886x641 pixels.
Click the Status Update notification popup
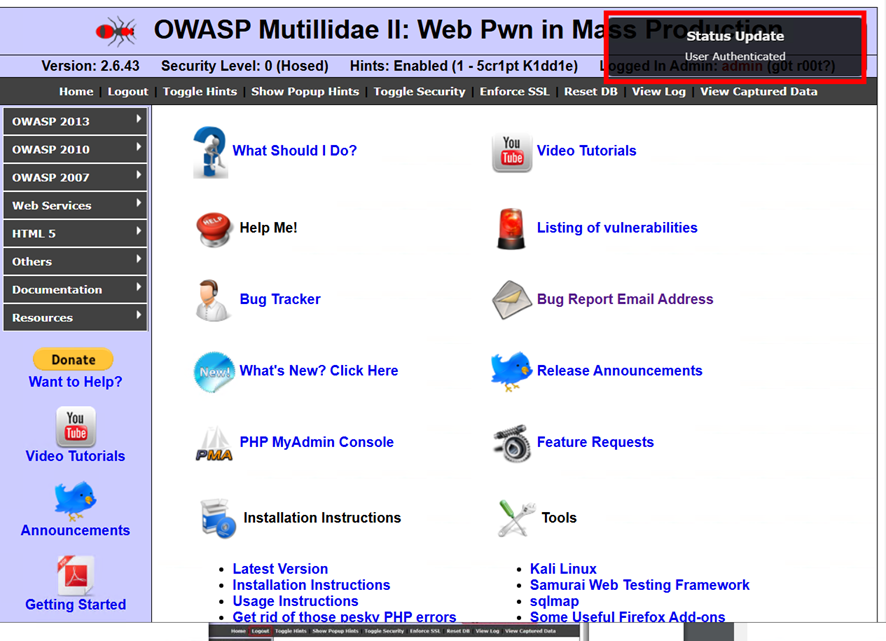click(x=735, y=46)
